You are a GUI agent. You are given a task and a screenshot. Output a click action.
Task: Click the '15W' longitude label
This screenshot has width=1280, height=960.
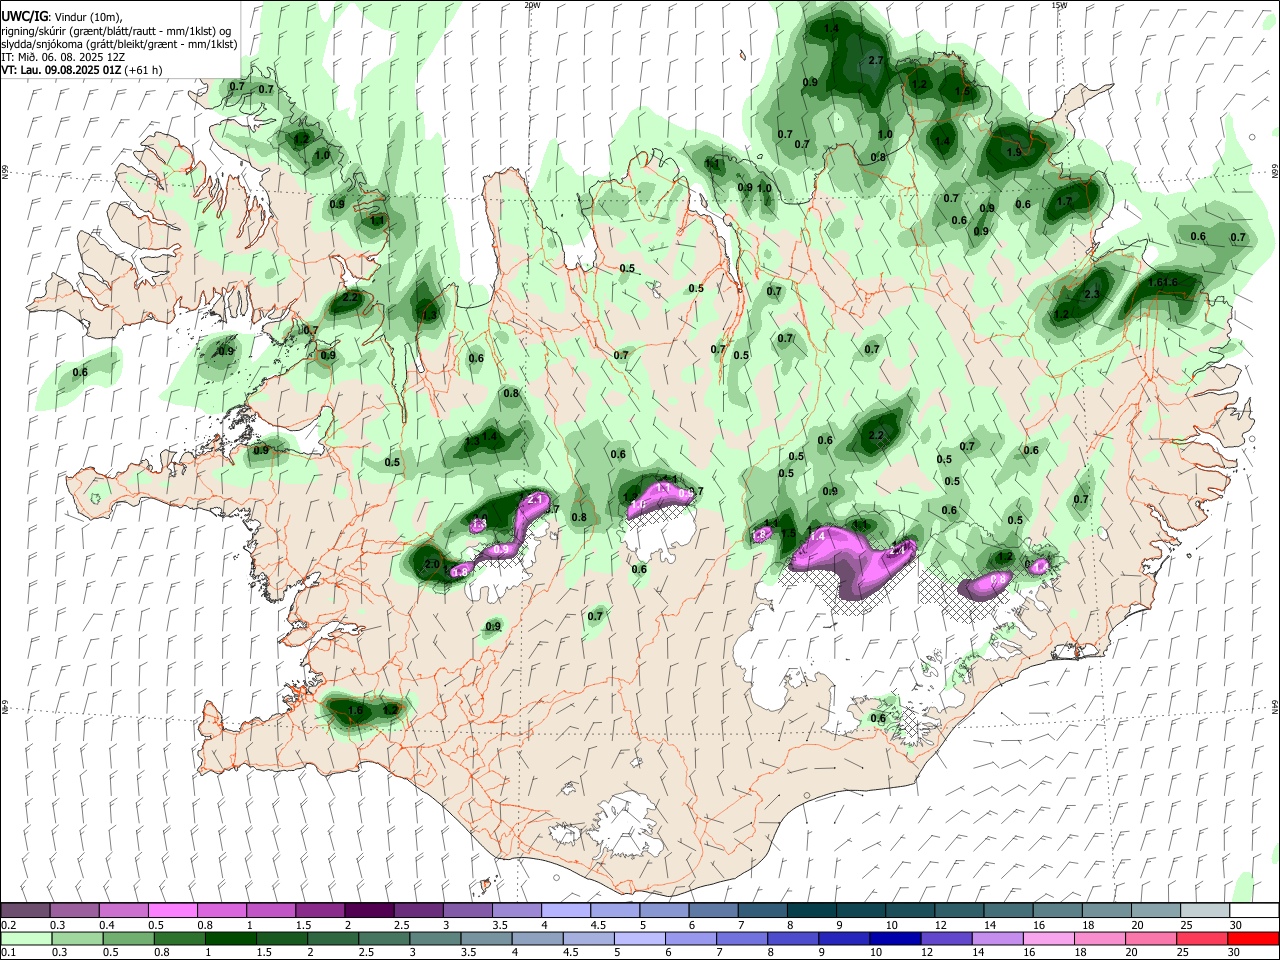pos(1059,5)
